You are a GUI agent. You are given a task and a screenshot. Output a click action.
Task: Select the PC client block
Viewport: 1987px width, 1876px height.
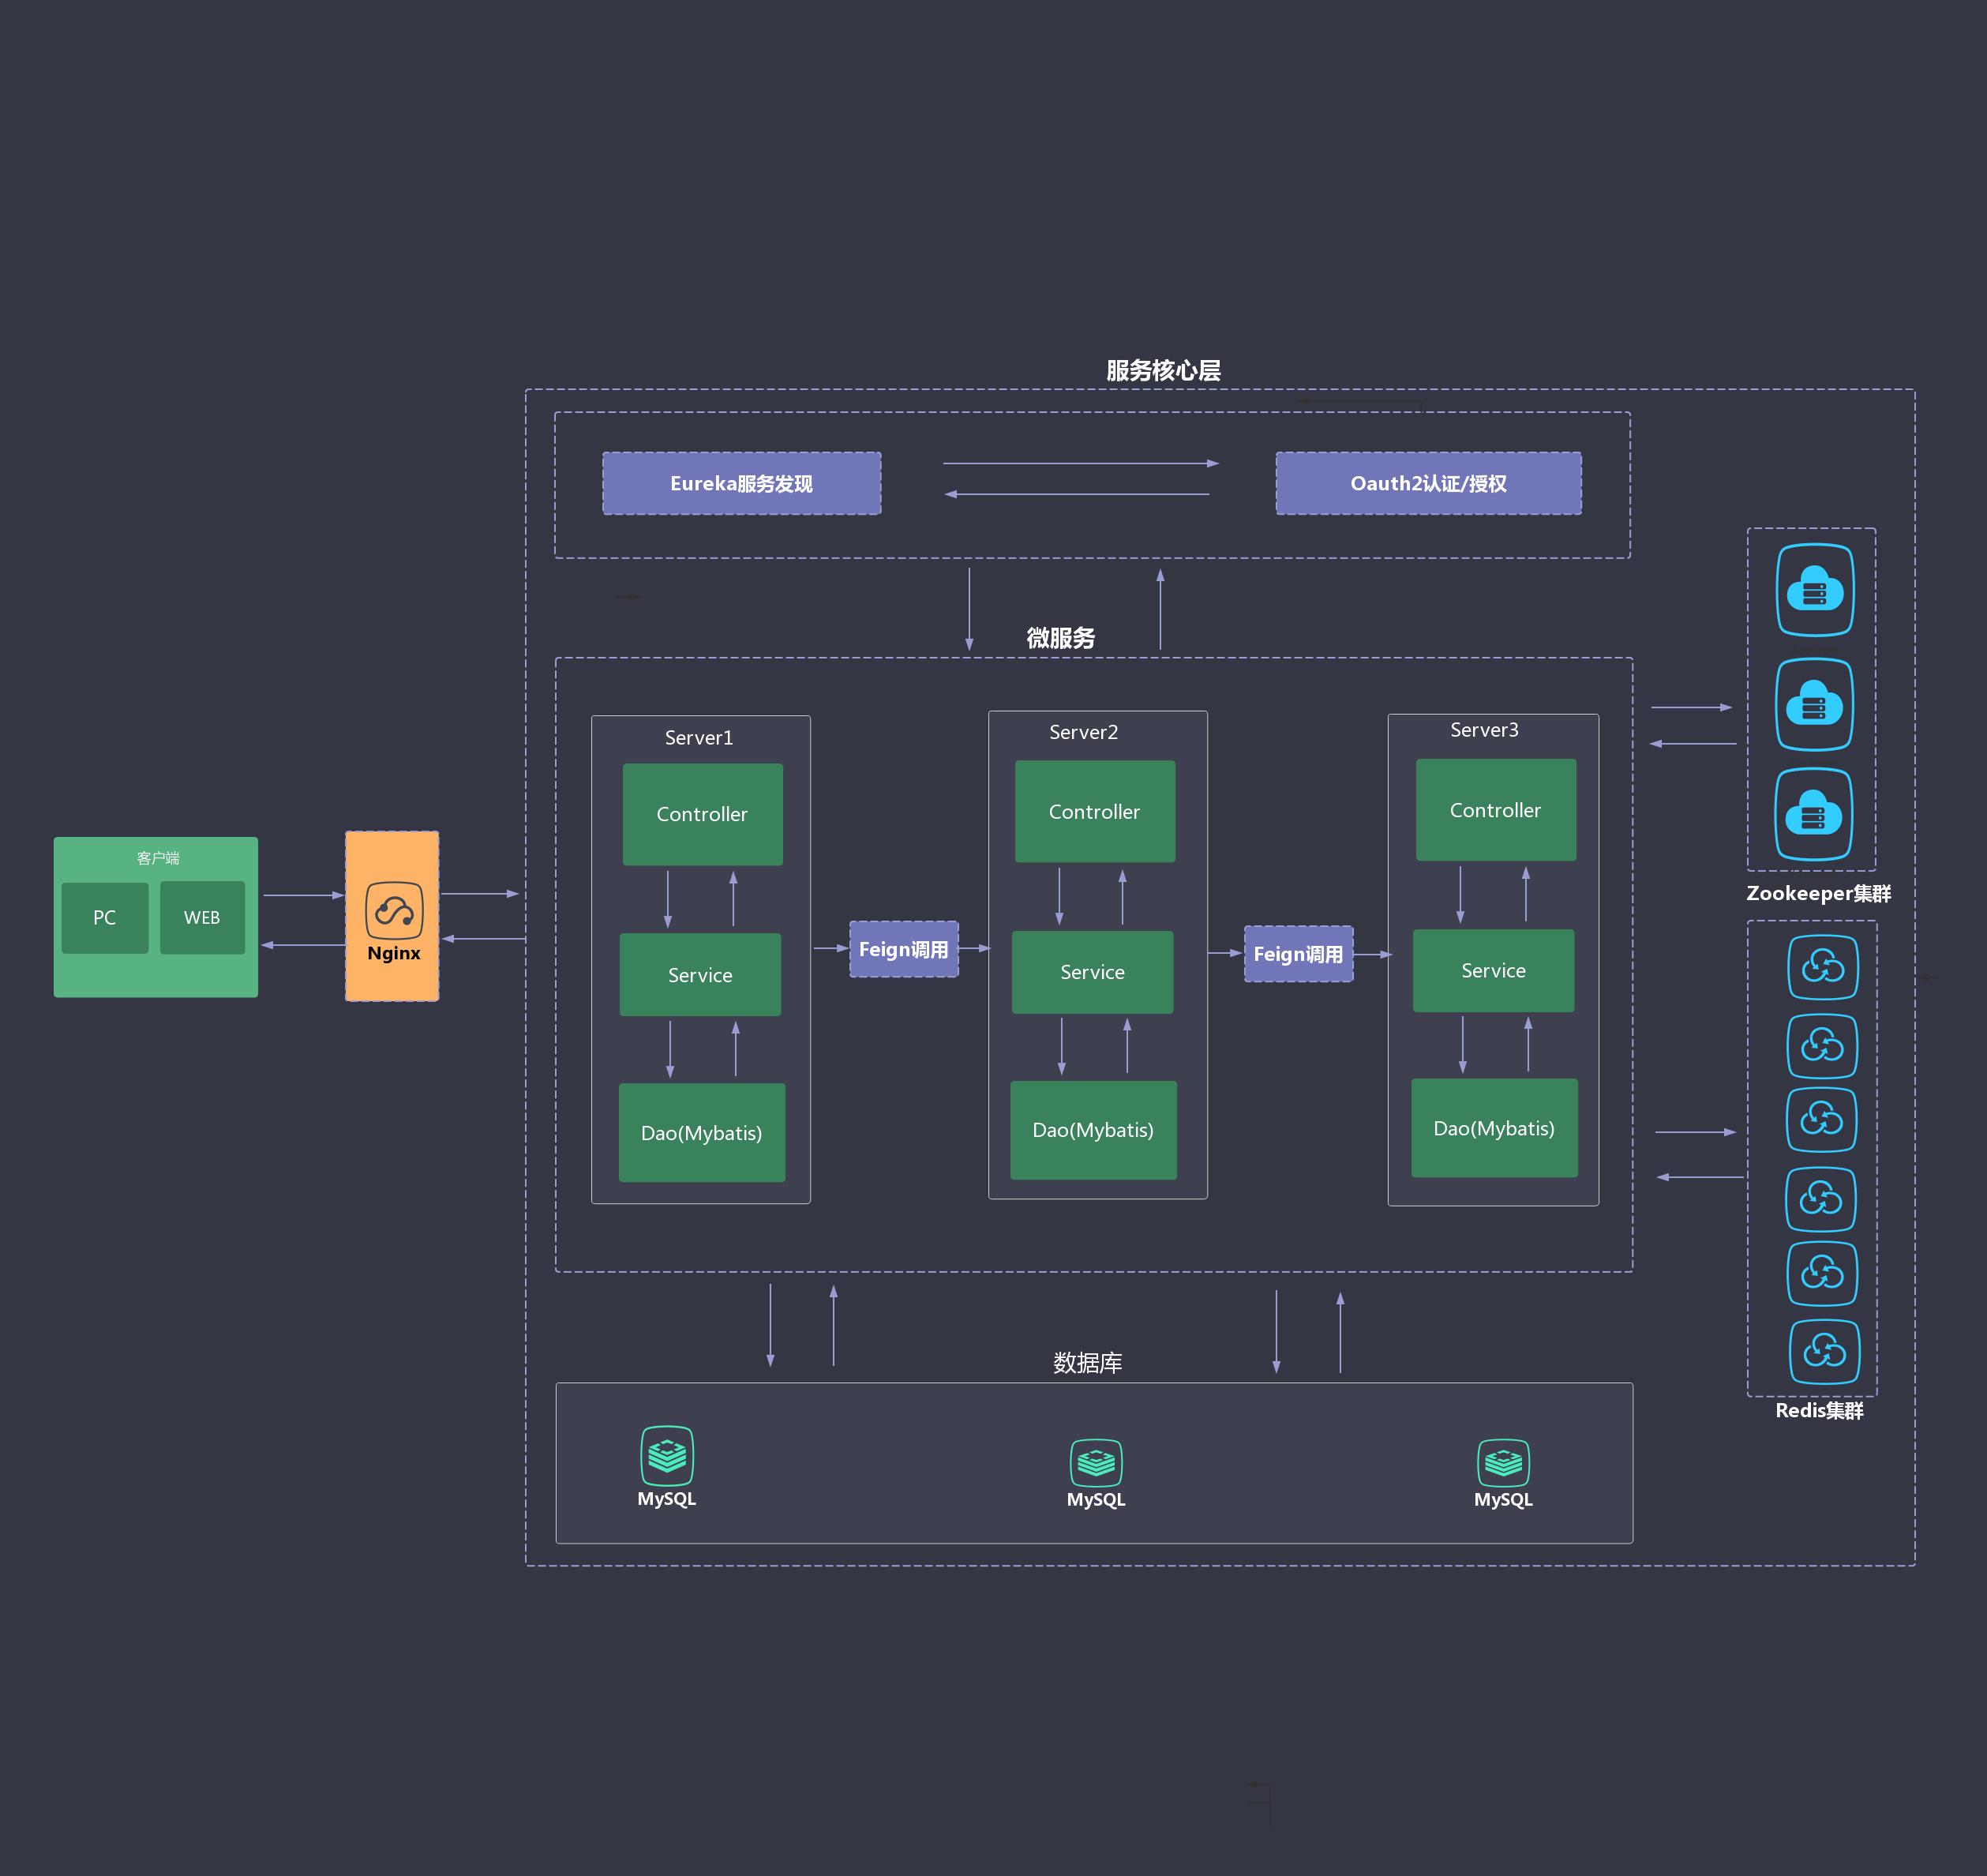[105, 918]
